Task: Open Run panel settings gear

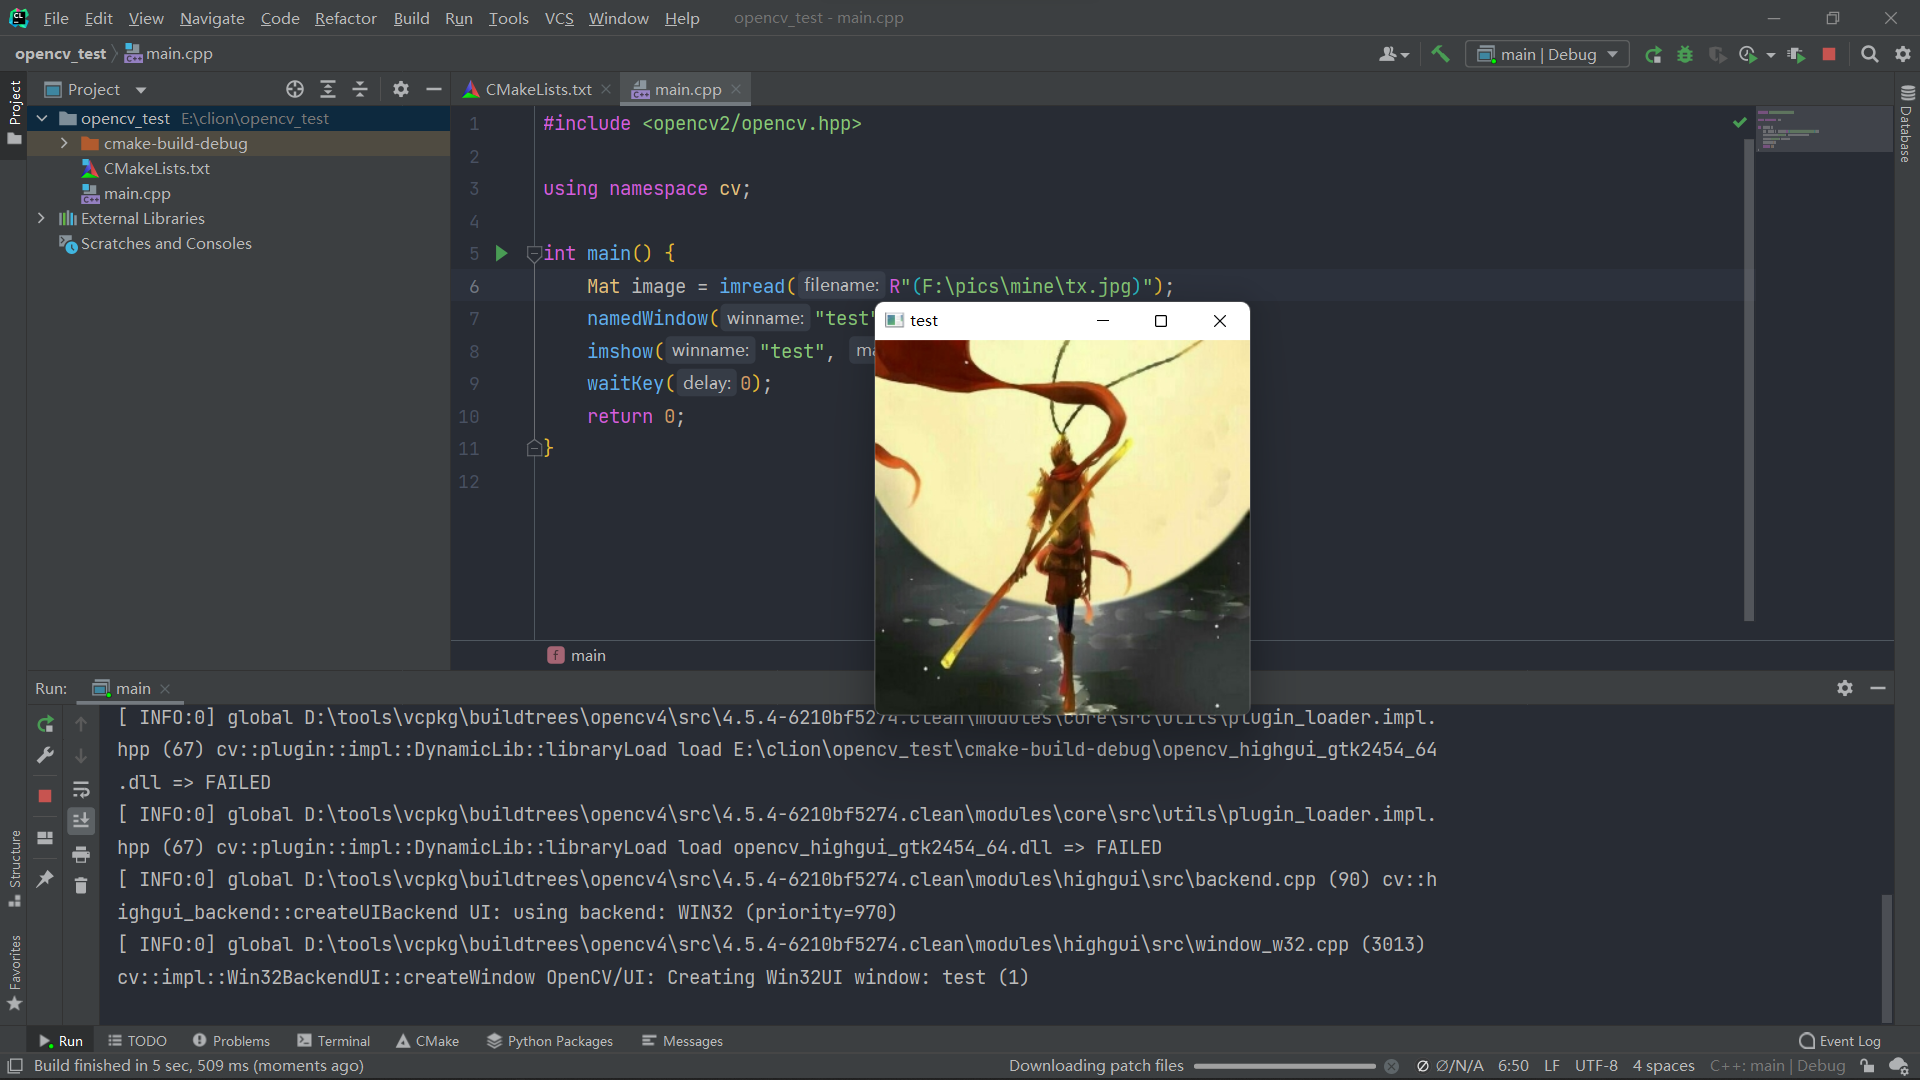Action: (1845, 688)
